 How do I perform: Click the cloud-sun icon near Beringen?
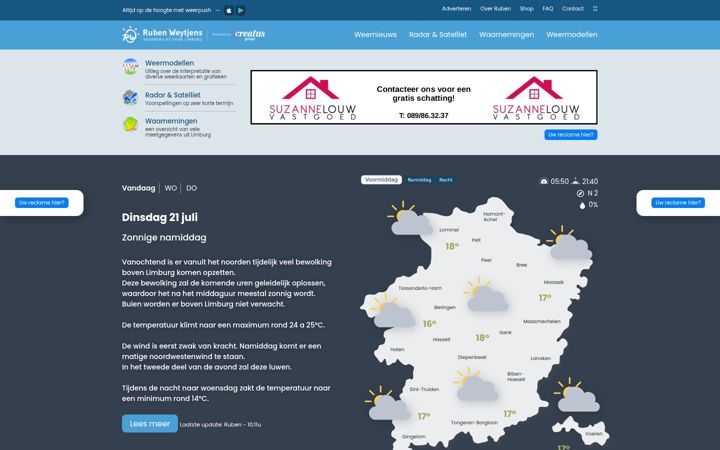point(486,294)
